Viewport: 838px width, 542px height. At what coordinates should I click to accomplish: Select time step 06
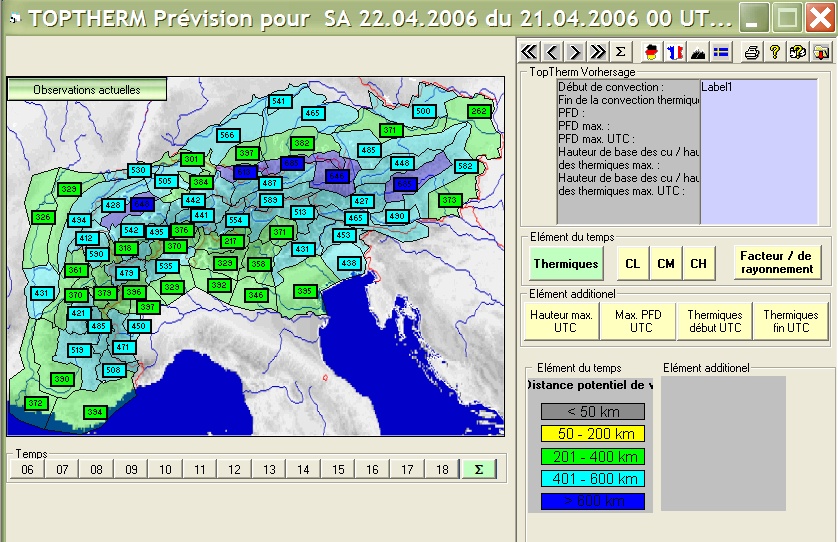27,469
